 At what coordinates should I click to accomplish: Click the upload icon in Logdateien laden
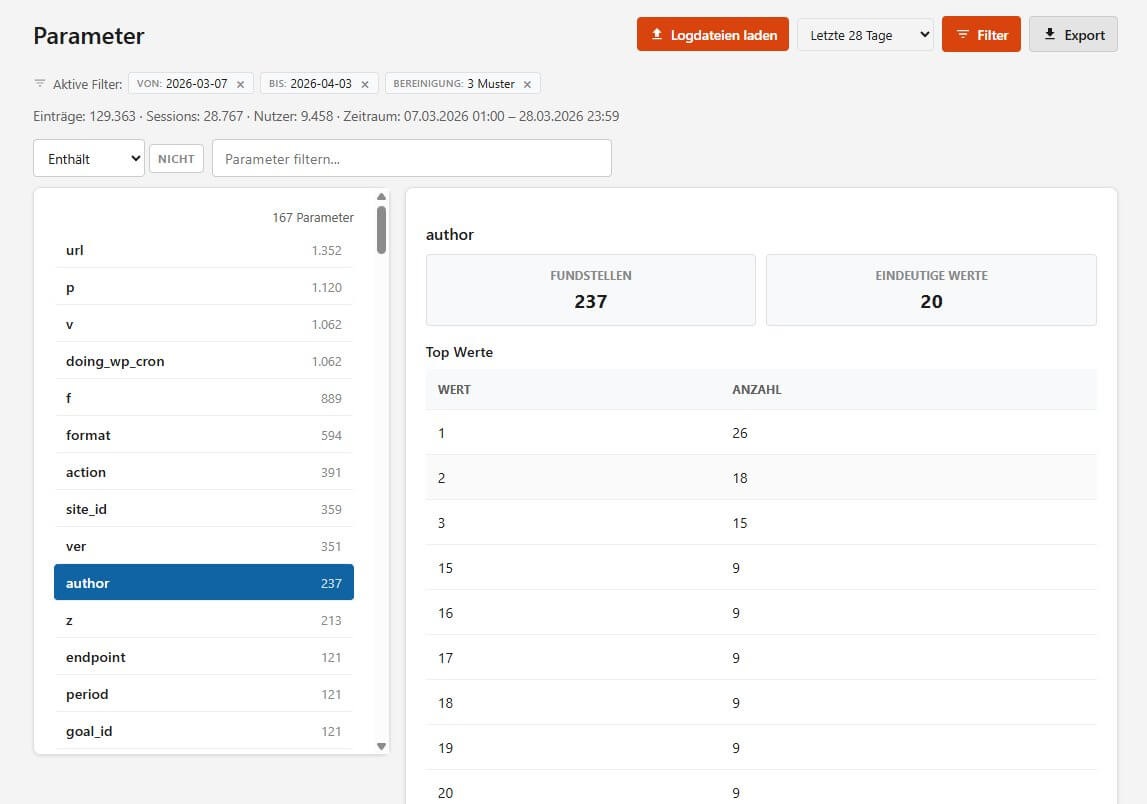(657, 35)
